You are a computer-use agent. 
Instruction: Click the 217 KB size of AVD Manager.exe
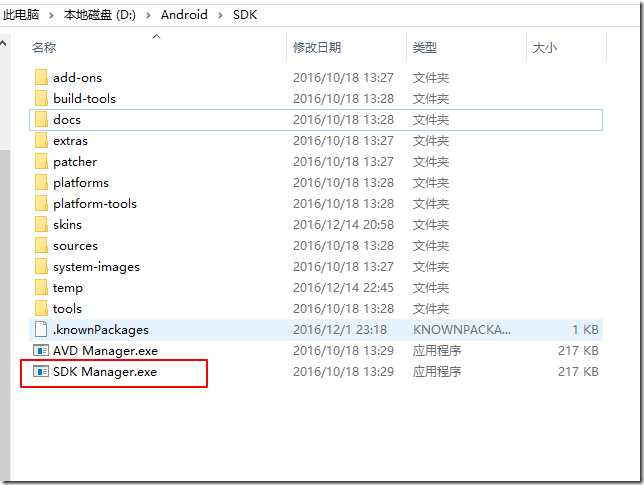(578, 350)
